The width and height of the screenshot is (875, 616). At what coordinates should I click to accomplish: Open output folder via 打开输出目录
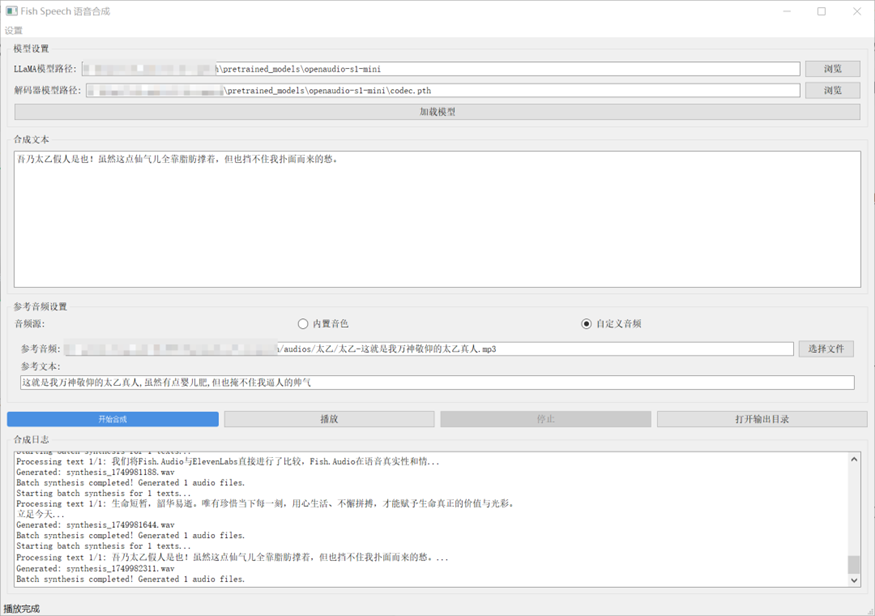coord(762,419)
